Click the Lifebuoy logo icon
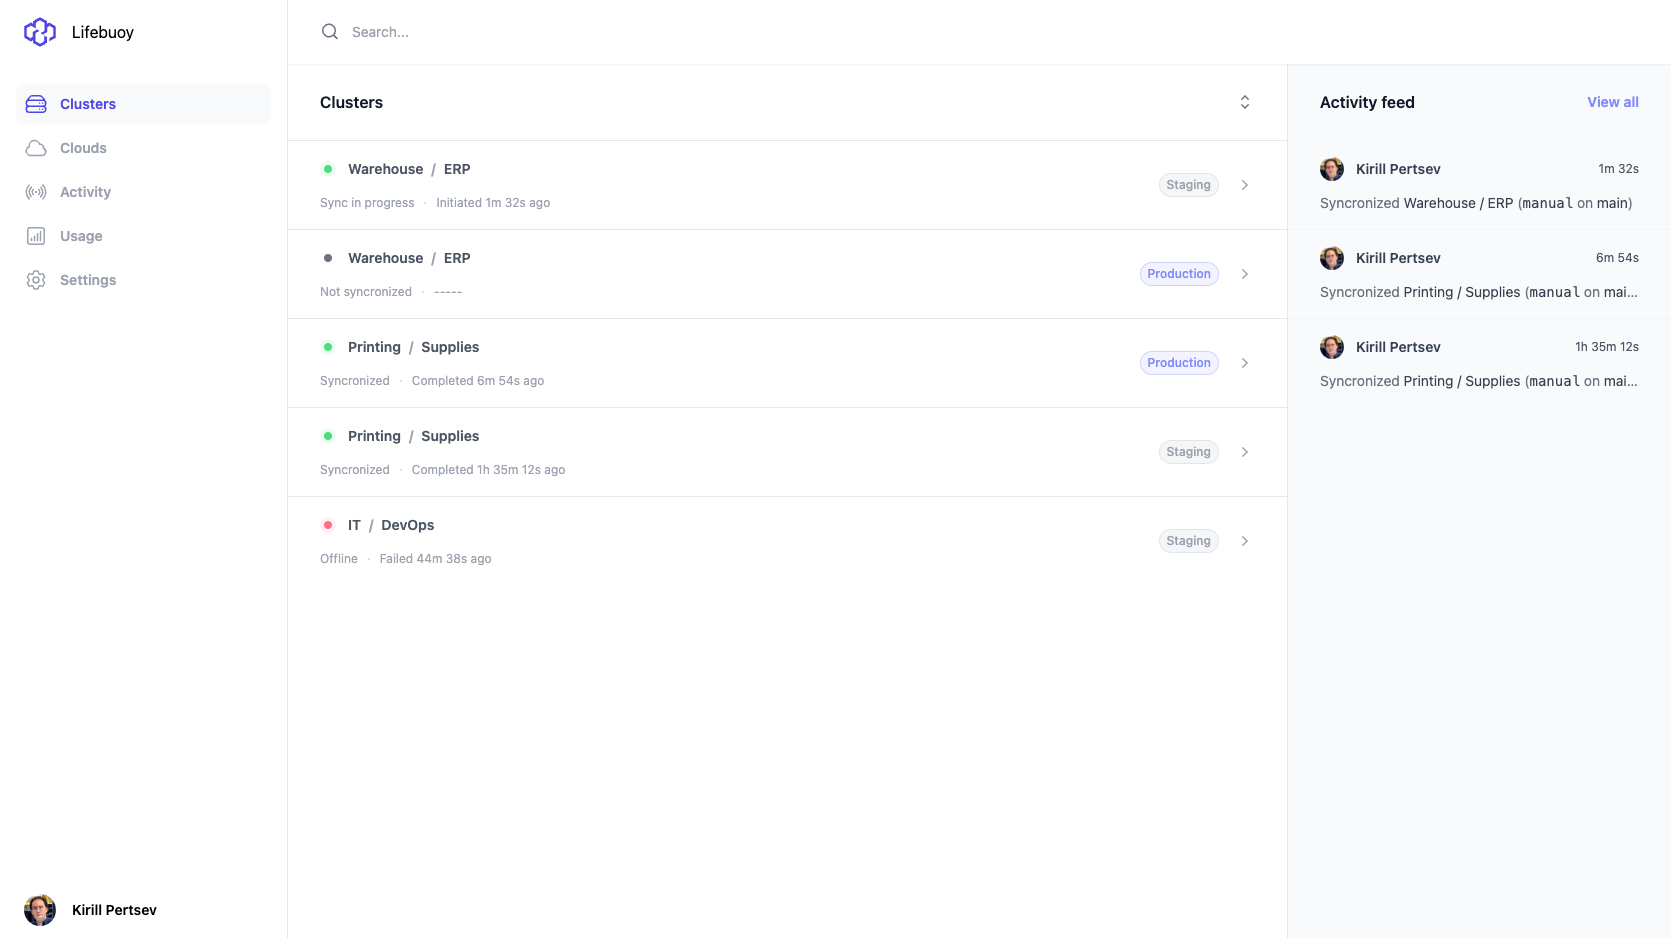This screenshot has height=938, width=1671. click(x=40, y=32)
